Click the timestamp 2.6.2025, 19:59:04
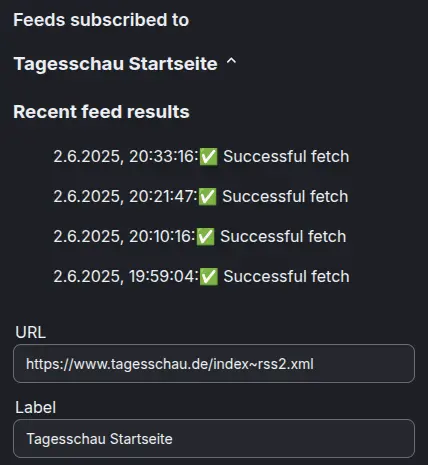The height and width of the screenshot is (465, 428). pyautogui.click(x=126, y=276)
